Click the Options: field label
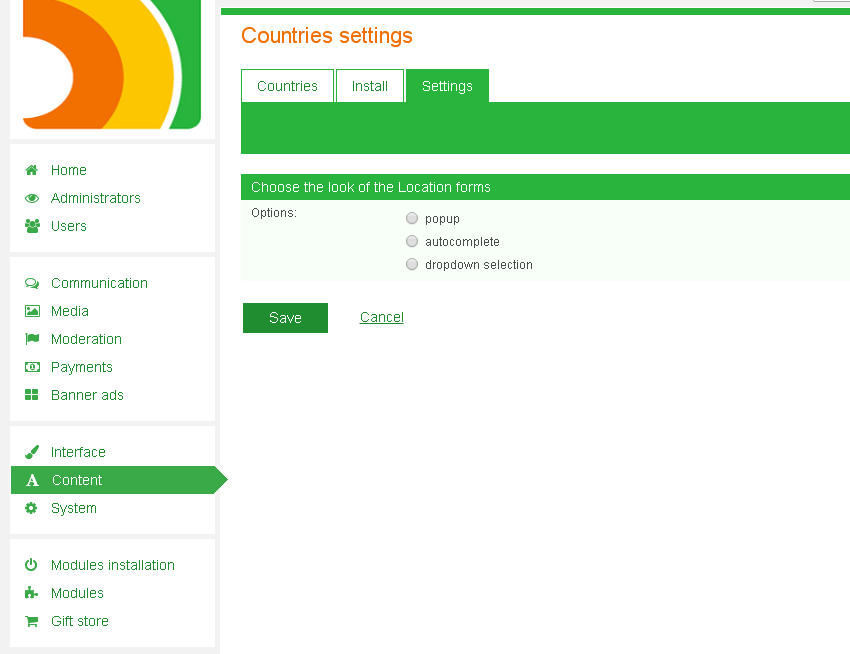Image resolution: width=850 pixels, height=654 pixels. pyautogui.click(x=274, y=213)
